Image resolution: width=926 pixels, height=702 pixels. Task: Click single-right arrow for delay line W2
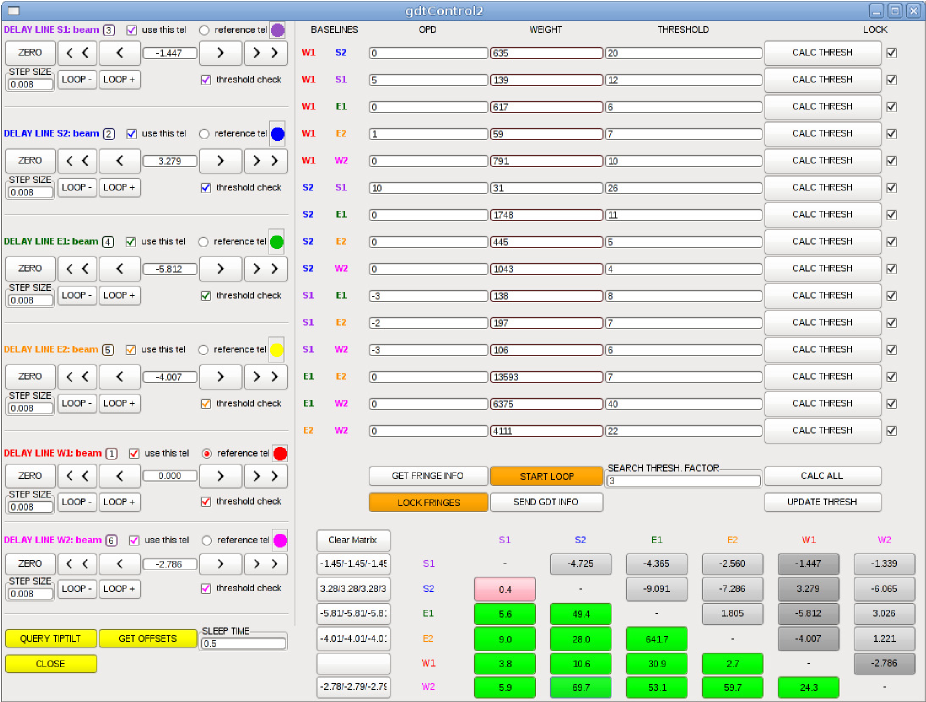tap(220, 564)
